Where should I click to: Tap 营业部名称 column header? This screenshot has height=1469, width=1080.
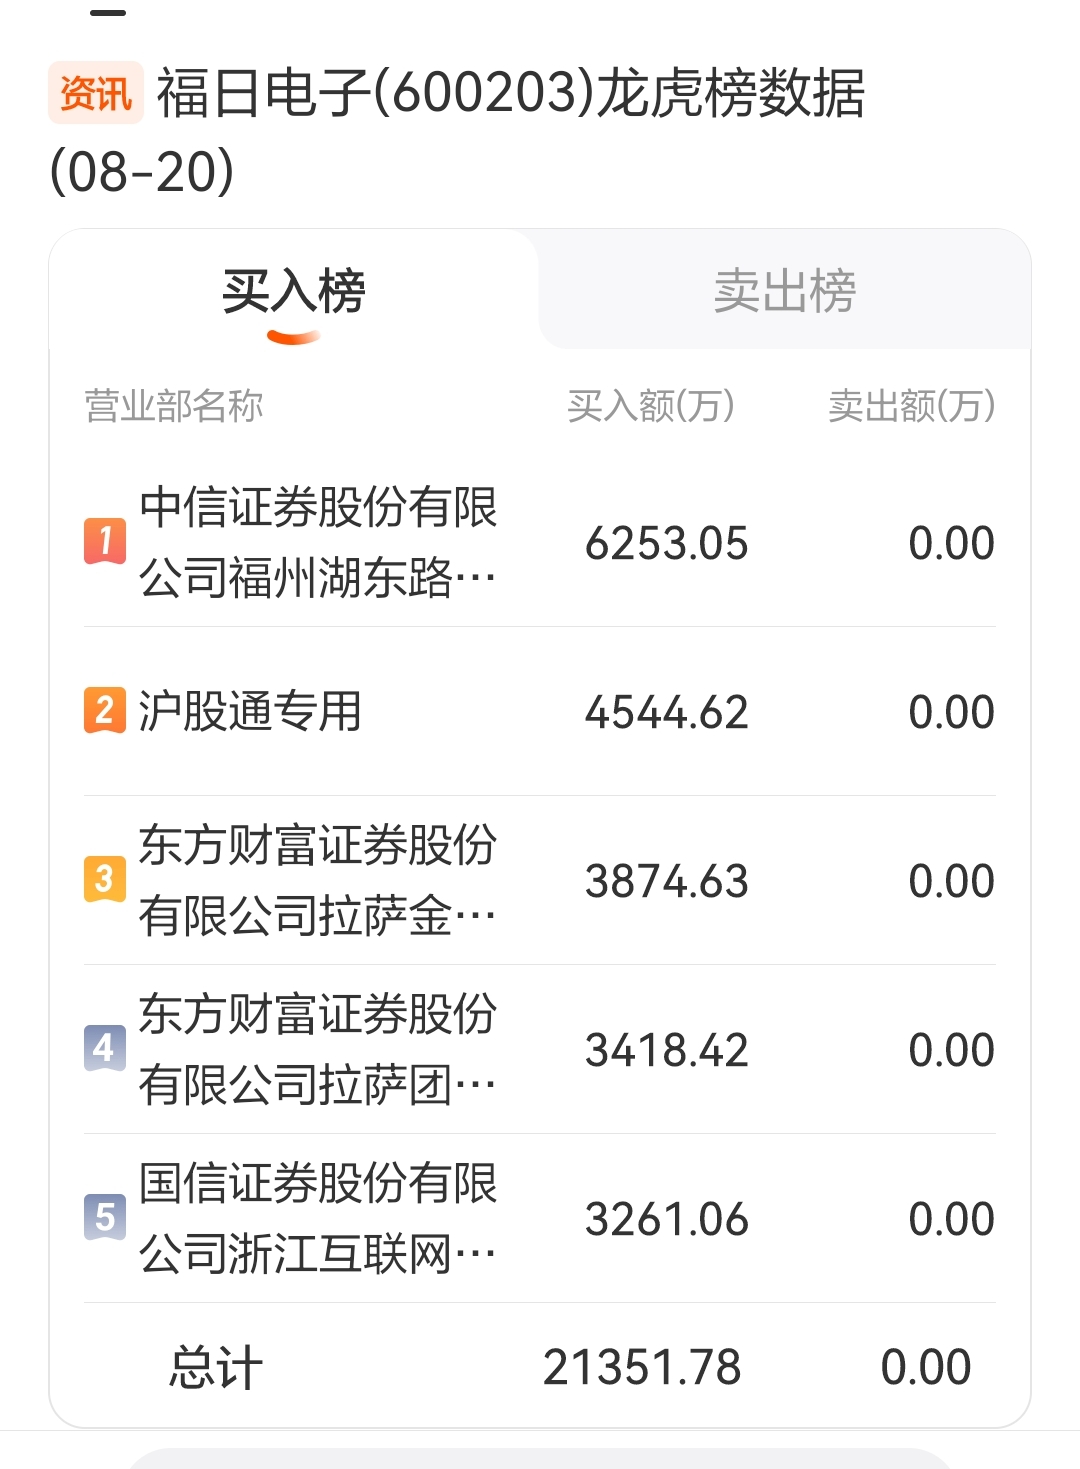pos(174,406)
